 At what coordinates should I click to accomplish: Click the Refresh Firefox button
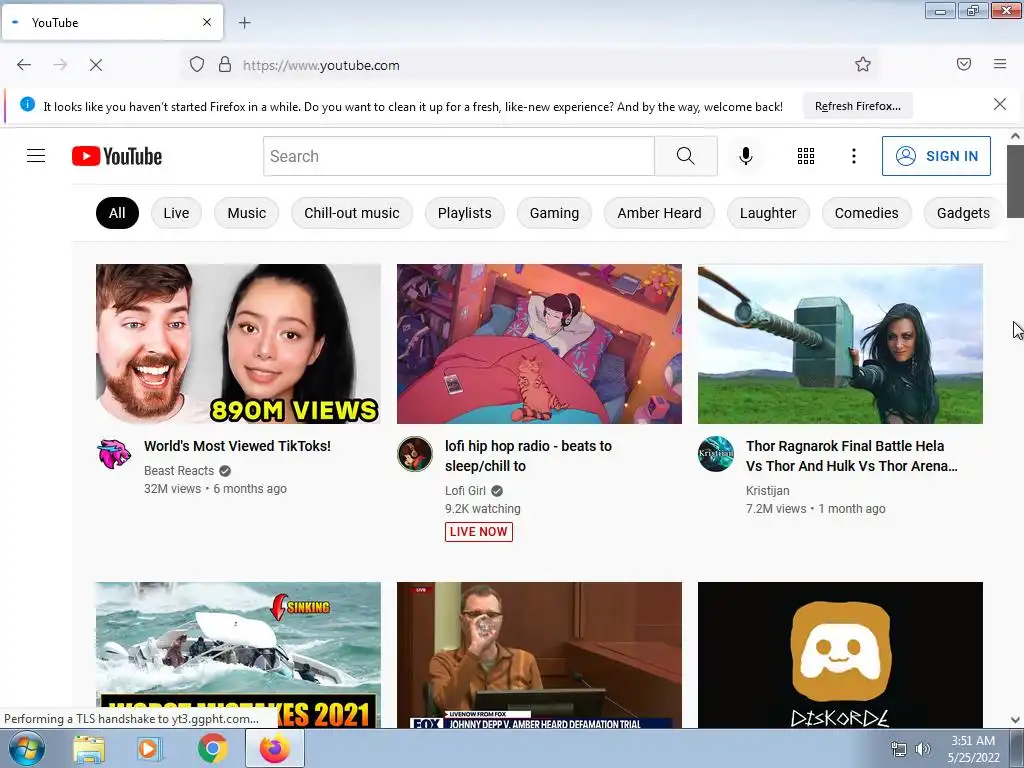coord(857,106)
